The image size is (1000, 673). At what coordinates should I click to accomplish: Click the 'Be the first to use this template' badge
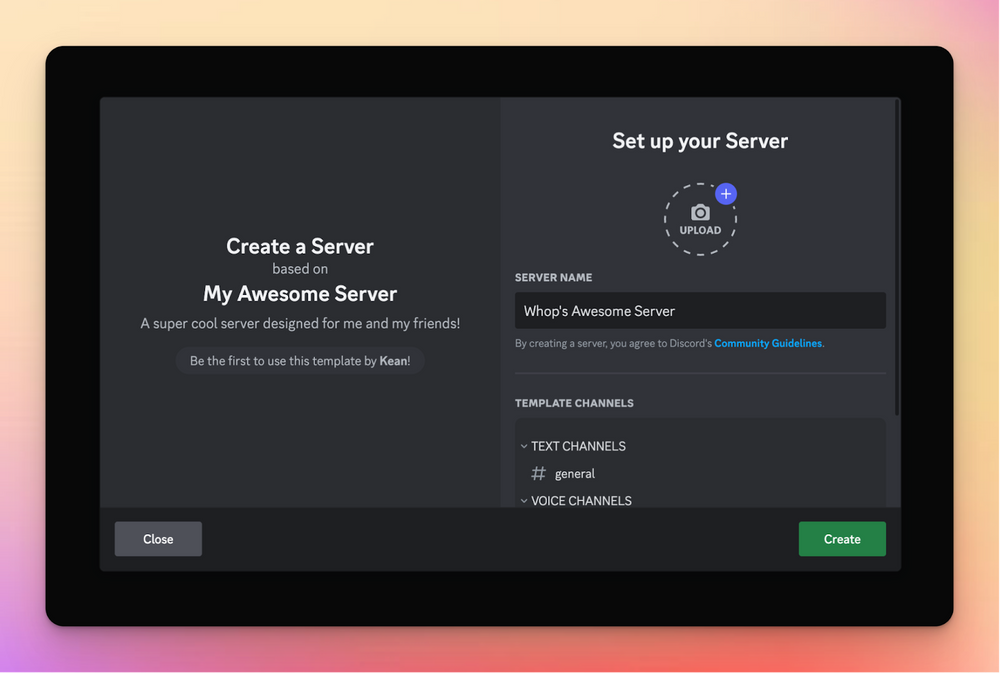click(x=299, y=361)
